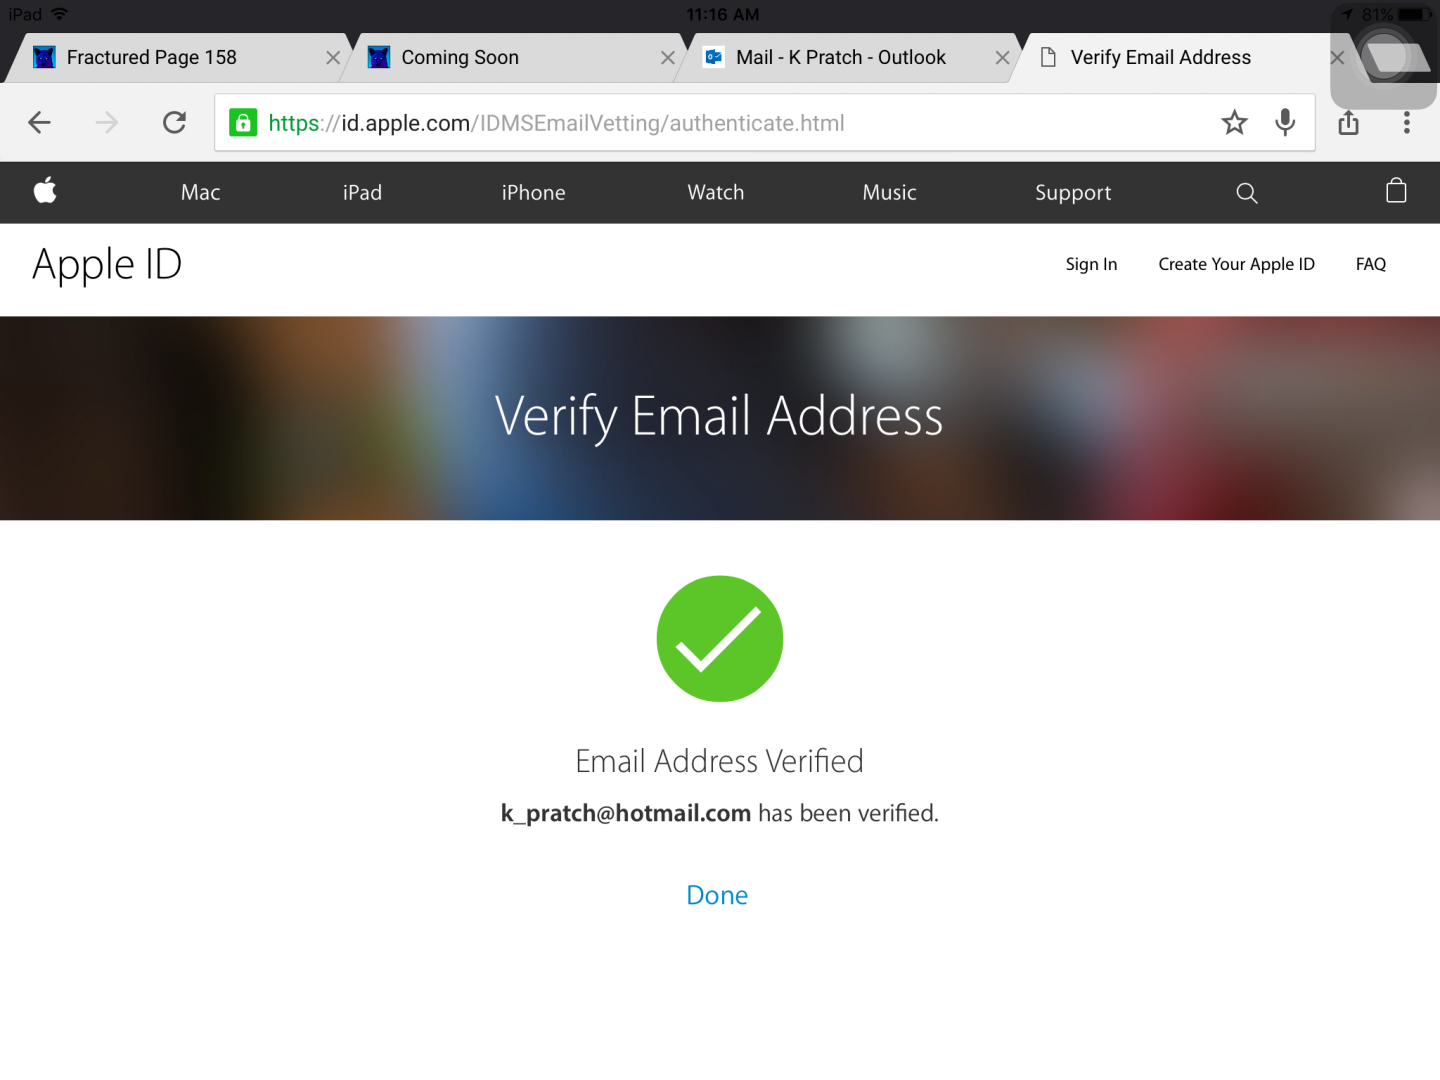Focus the URL address bar
Viewport: 1440px width, 1080px height.
[x=700, y=123]
